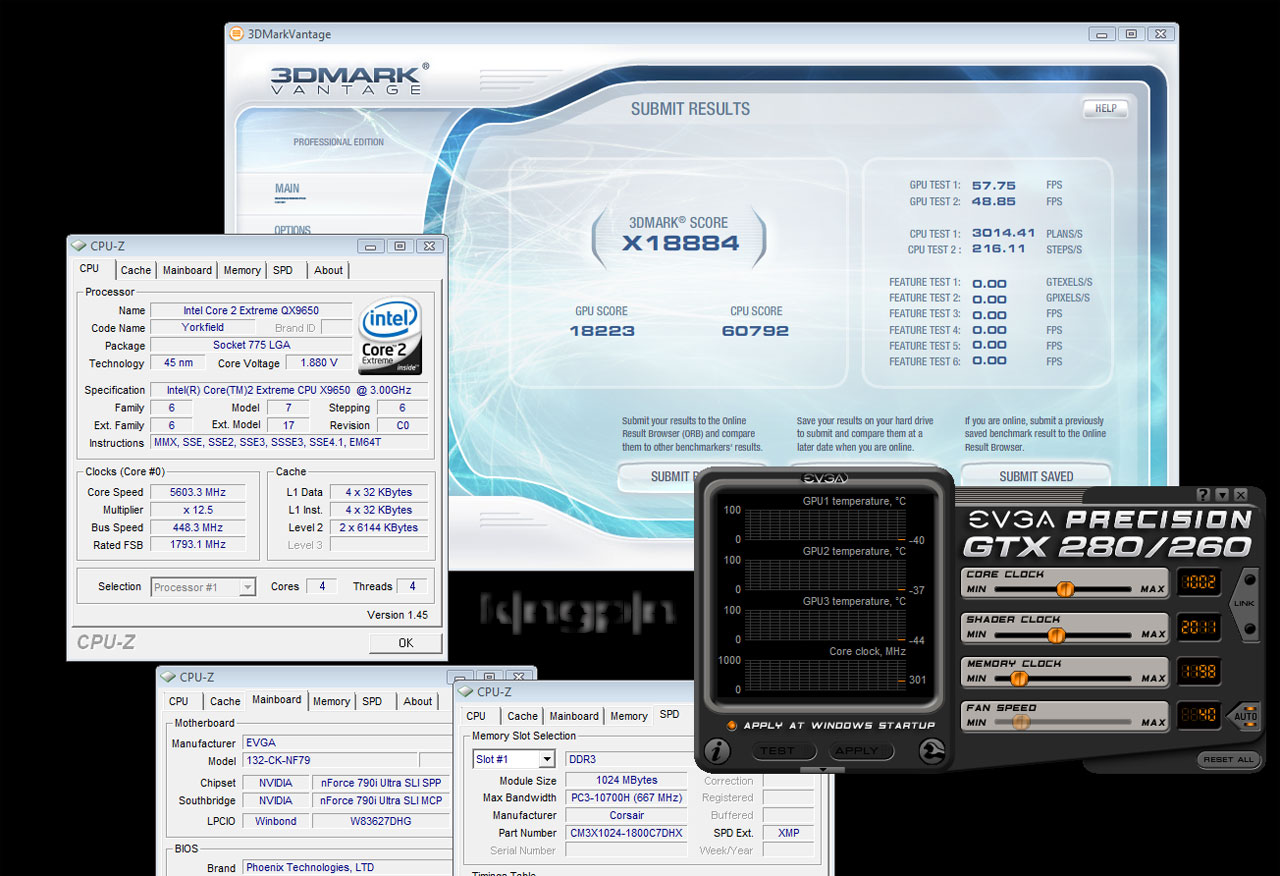Open Memory tab in CPU-Z processor window
1280x876 pixels.
242,270
